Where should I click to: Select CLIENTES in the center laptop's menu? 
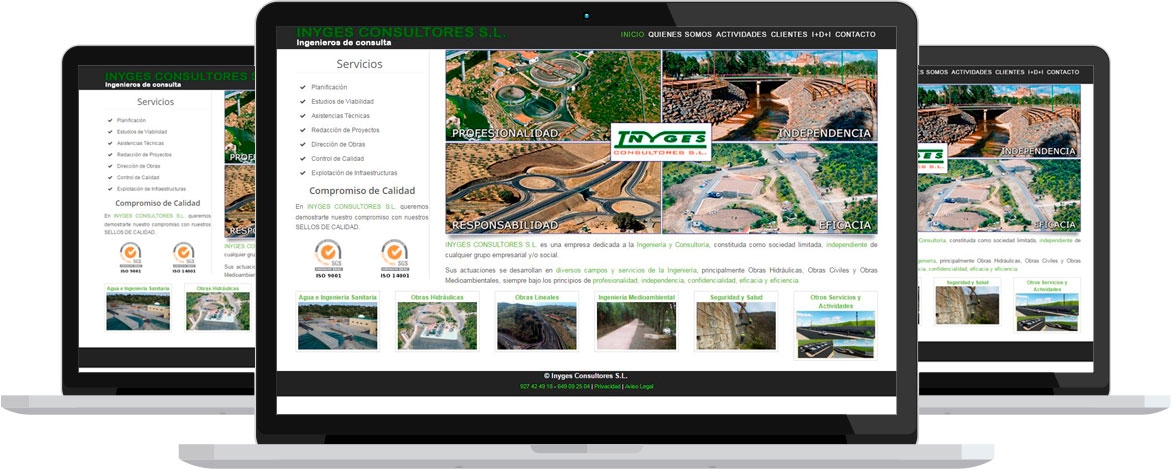click(x=789, y=34)
